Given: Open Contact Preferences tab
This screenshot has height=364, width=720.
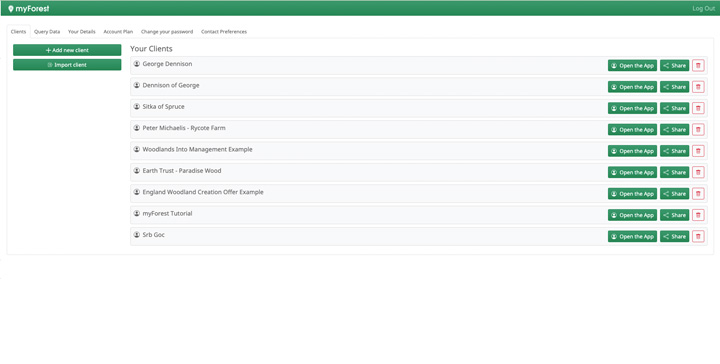Looking at the screenshot, I should [224, 32].
